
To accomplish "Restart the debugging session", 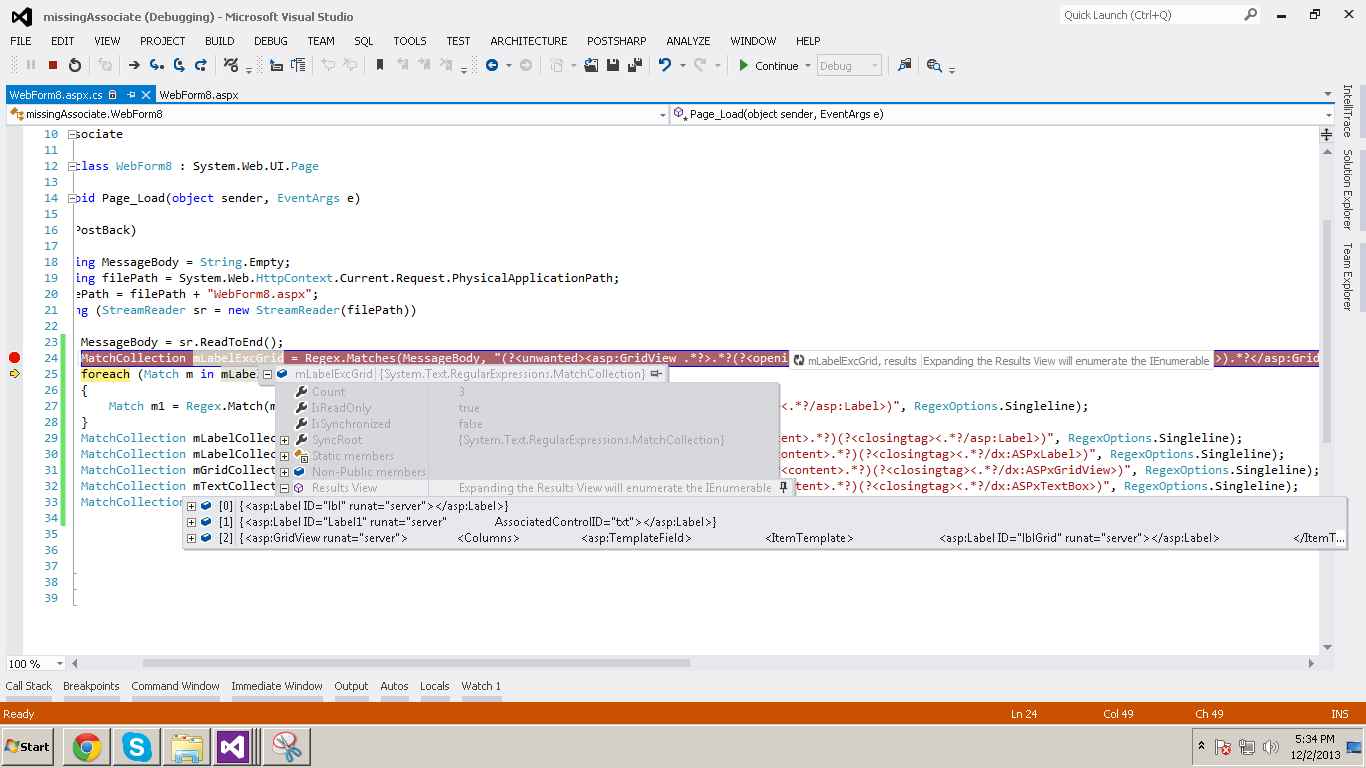I will (x=75, y=65).
